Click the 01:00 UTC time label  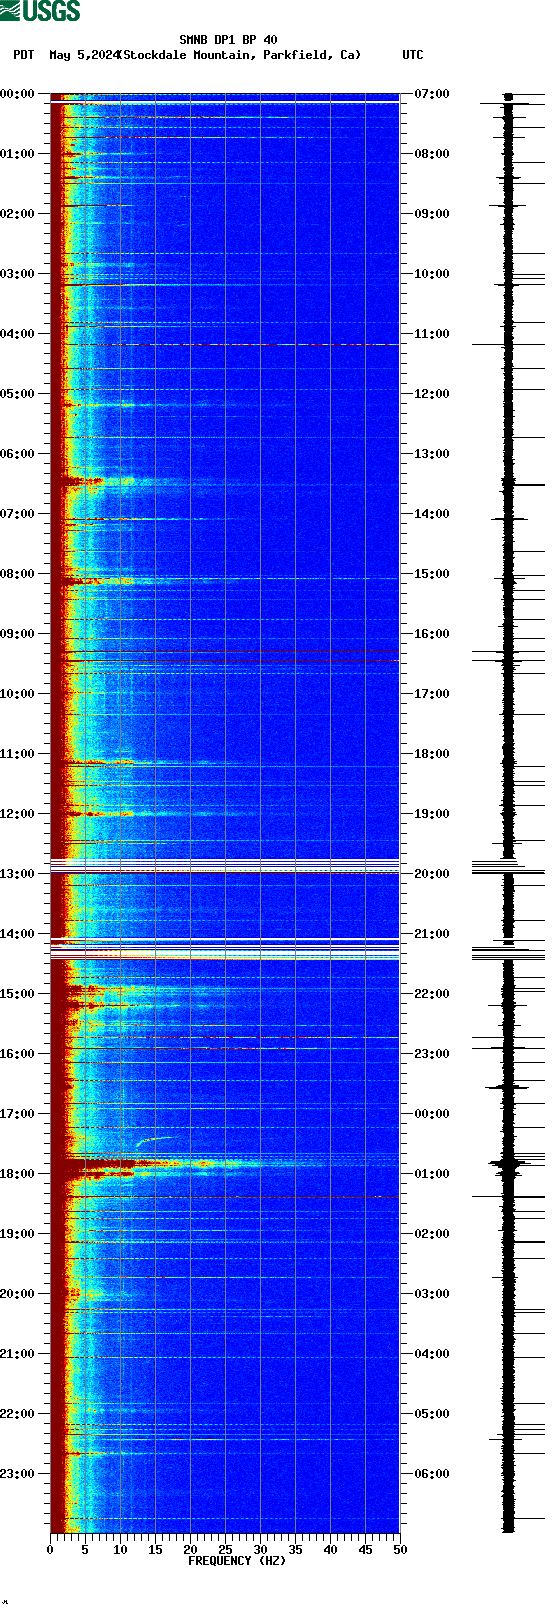432,1174
